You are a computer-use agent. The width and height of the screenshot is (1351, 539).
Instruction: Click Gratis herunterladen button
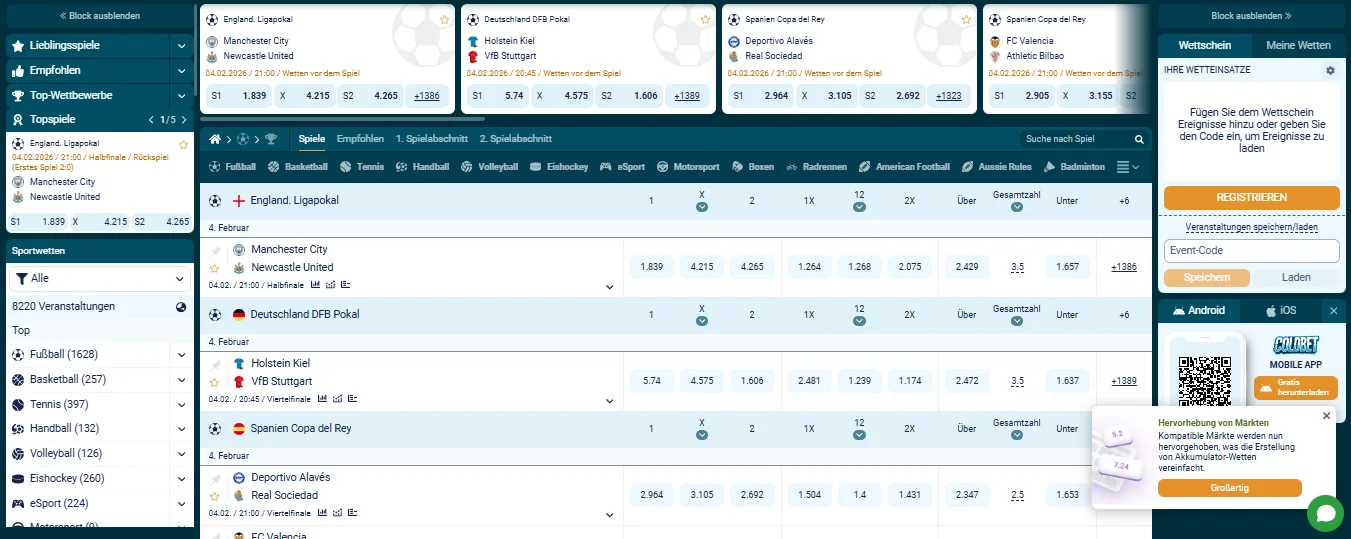(x=1296, y=388)
